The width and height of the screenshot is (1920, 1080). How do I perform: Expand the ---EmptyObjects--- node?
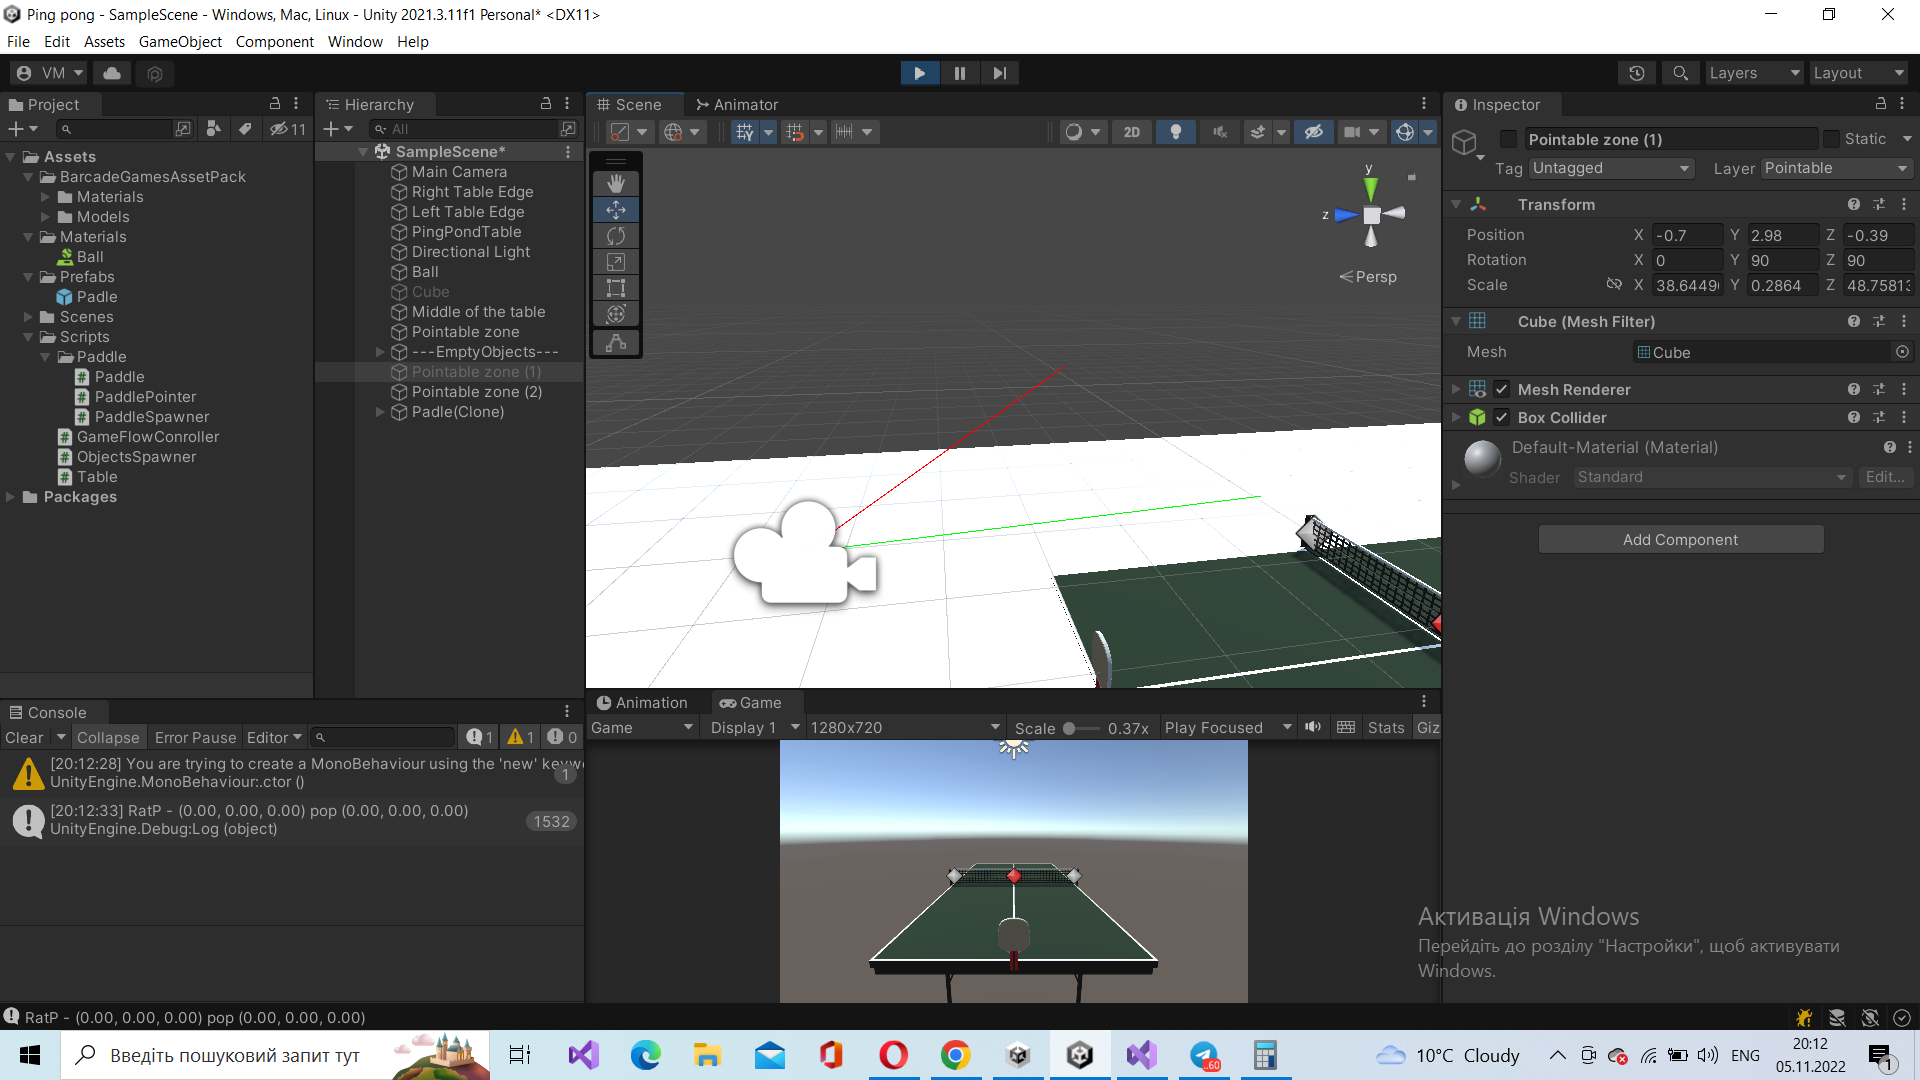(x=380, y=352)
